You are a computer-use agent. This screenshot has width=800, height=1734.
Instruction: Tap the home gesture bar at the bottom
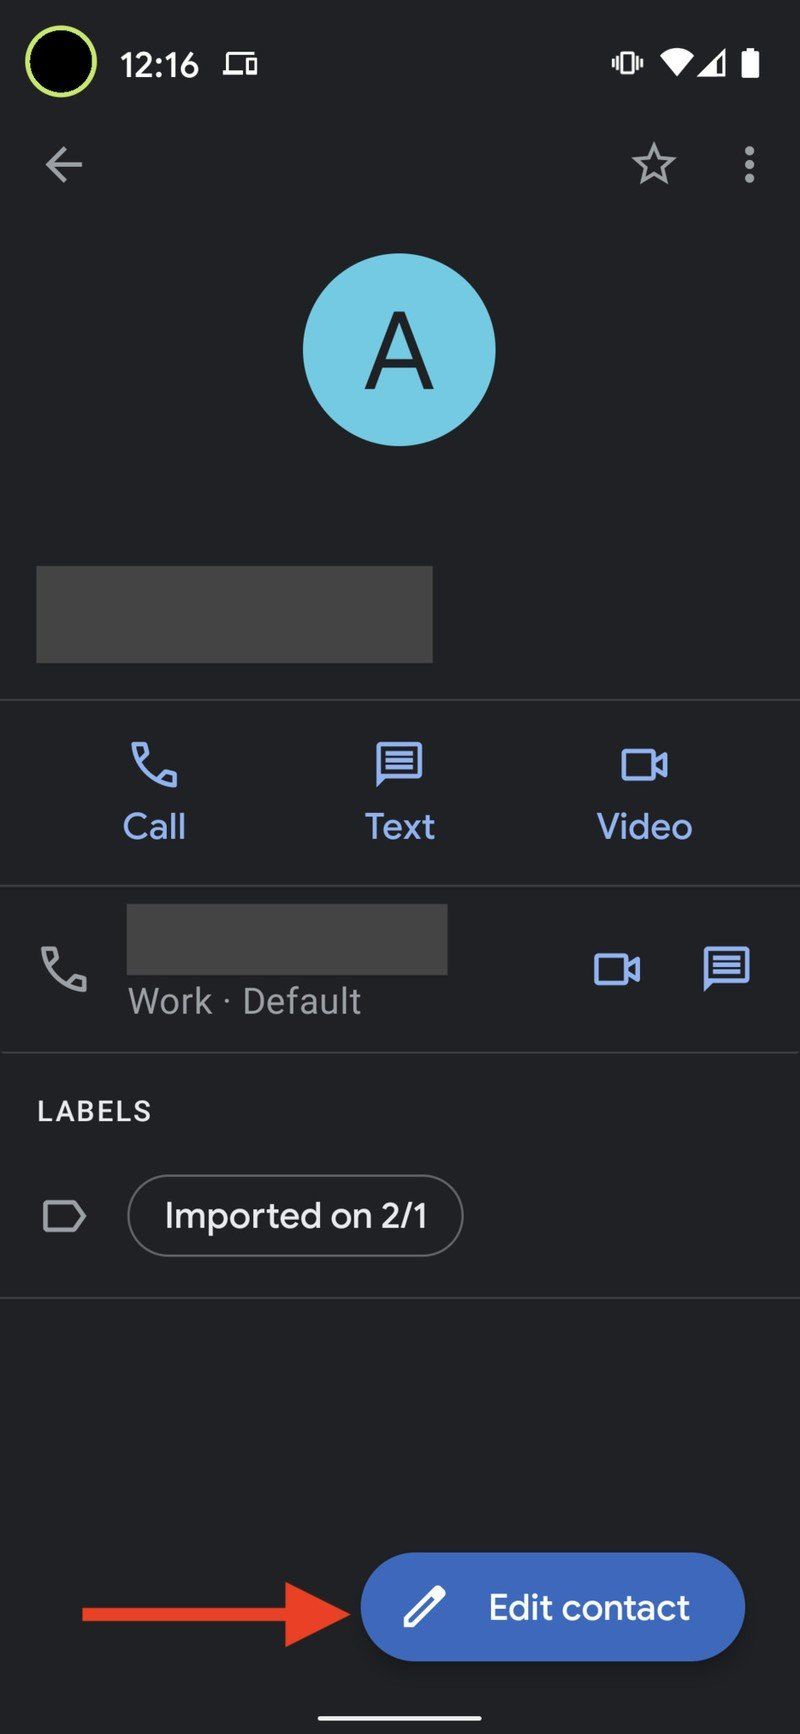[x=400, y=1716]
